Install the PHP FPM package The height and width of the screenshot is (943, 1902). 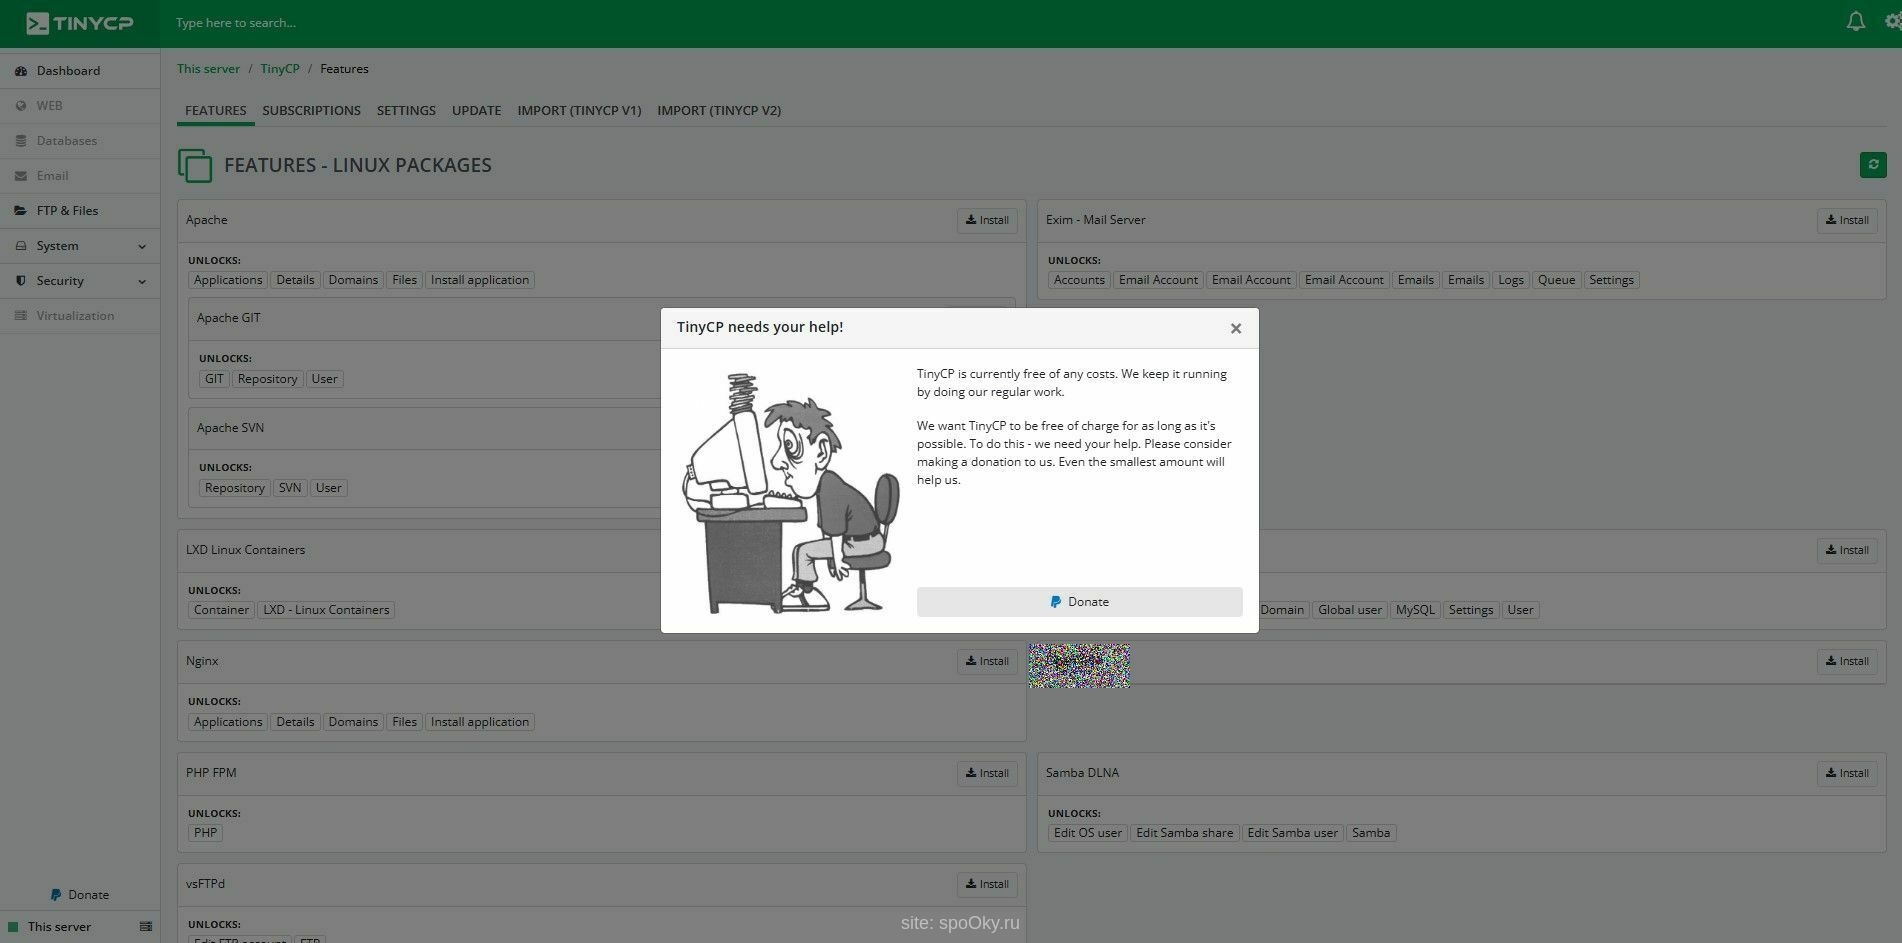click(987, 773)
